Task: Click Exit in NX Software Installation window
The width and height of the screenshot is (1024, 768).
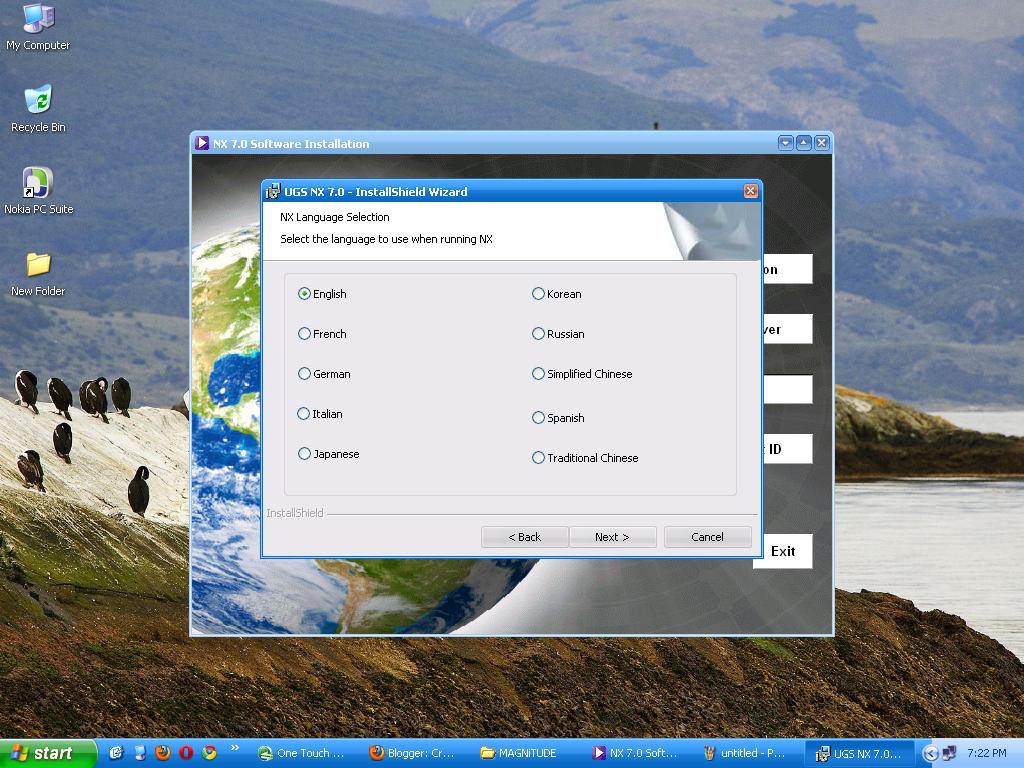Action: [x=783, y=551]
